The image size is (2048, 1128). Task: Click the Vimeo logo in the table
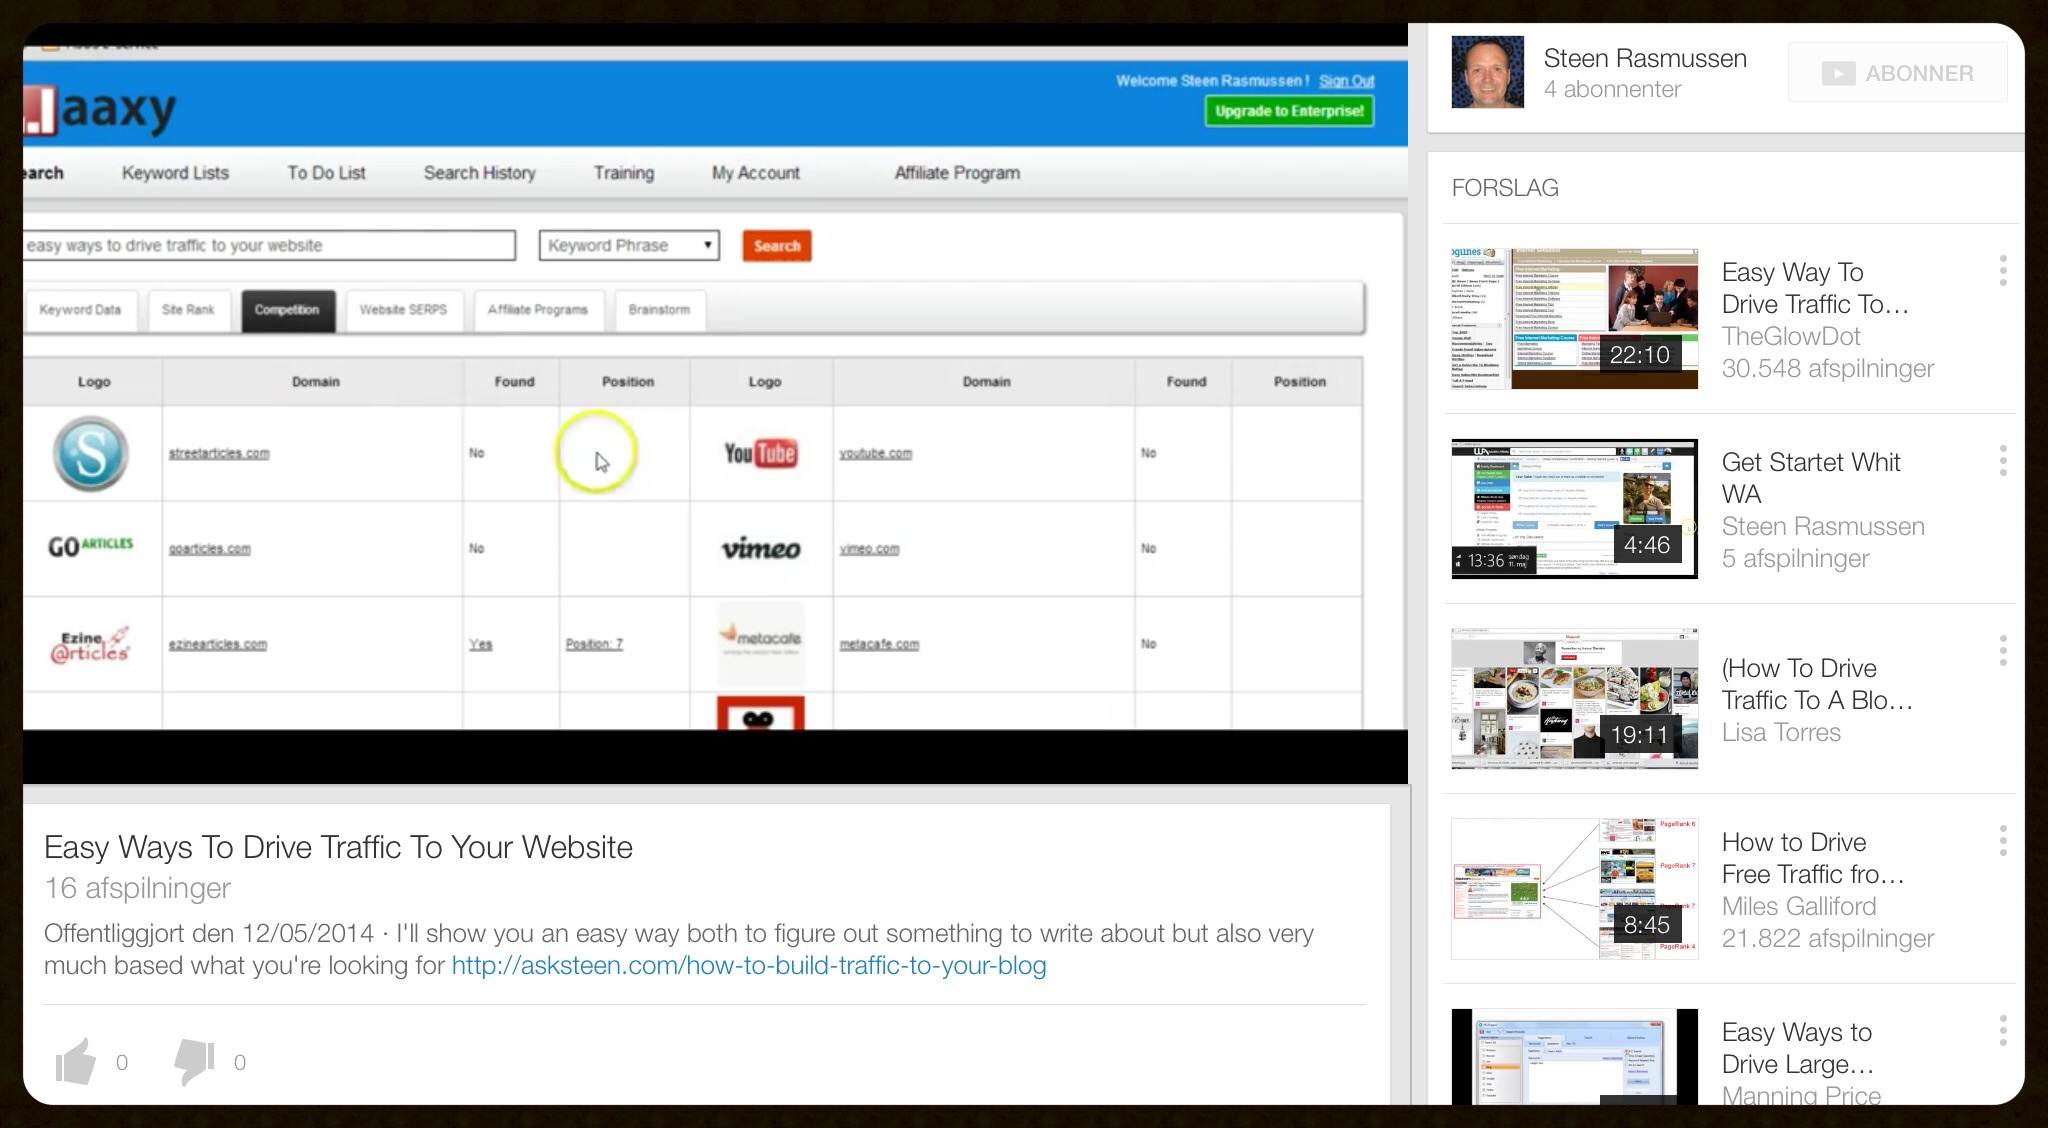[x=761, y=548]
